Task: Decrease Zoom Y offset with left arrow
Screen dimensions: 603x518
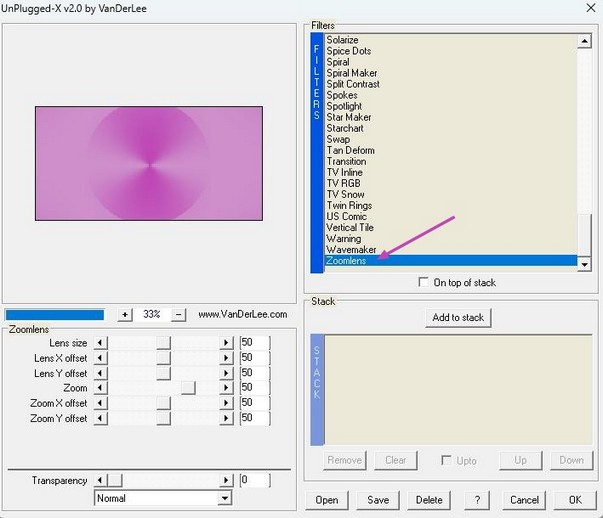Action: click(100, 418)
